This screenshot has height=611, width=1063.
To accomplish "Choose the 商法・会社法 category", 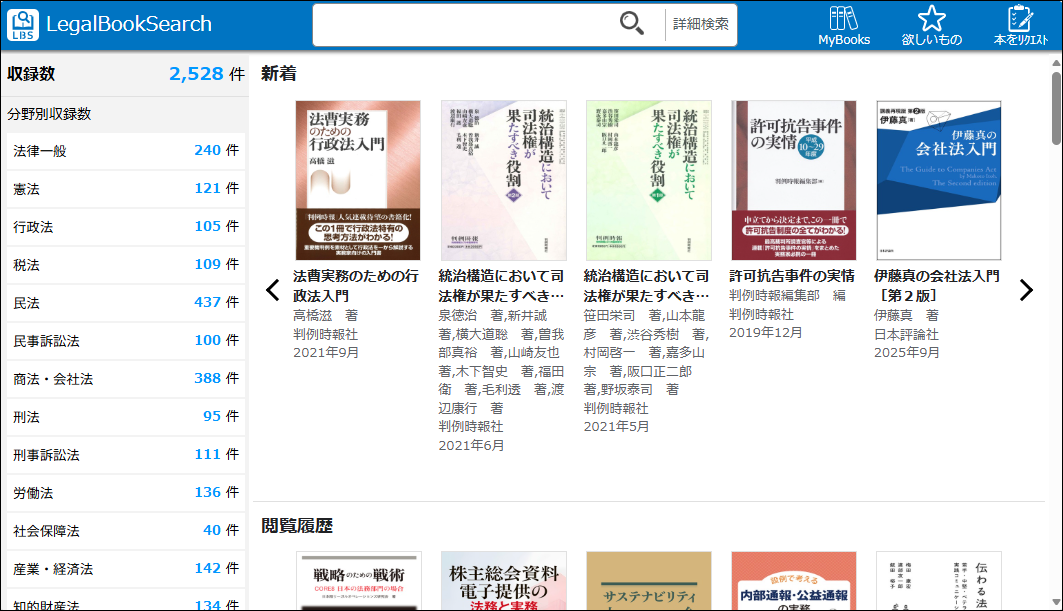I will click(125, 379).
